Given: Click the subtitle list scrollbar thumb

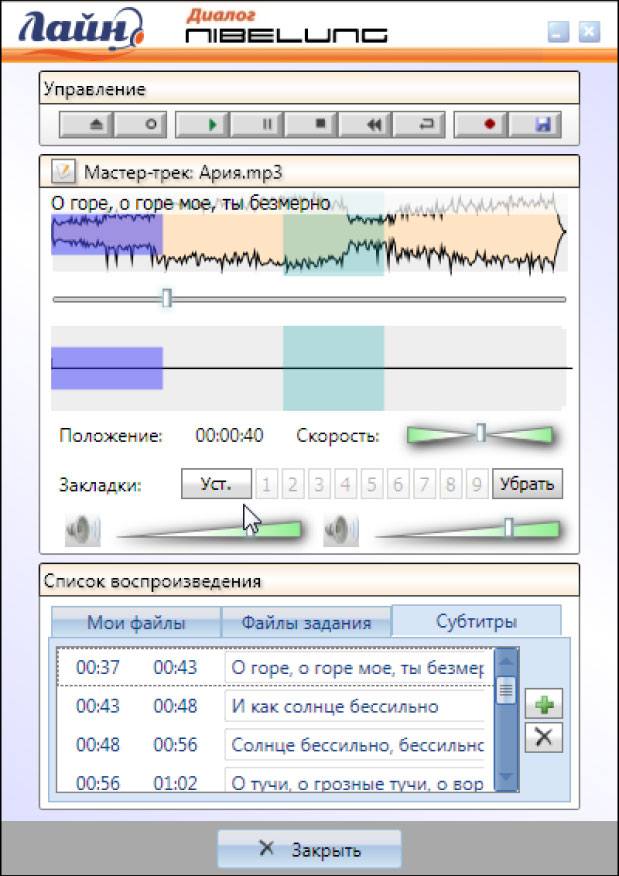Looking at the screenshot, I should point(506,690).
